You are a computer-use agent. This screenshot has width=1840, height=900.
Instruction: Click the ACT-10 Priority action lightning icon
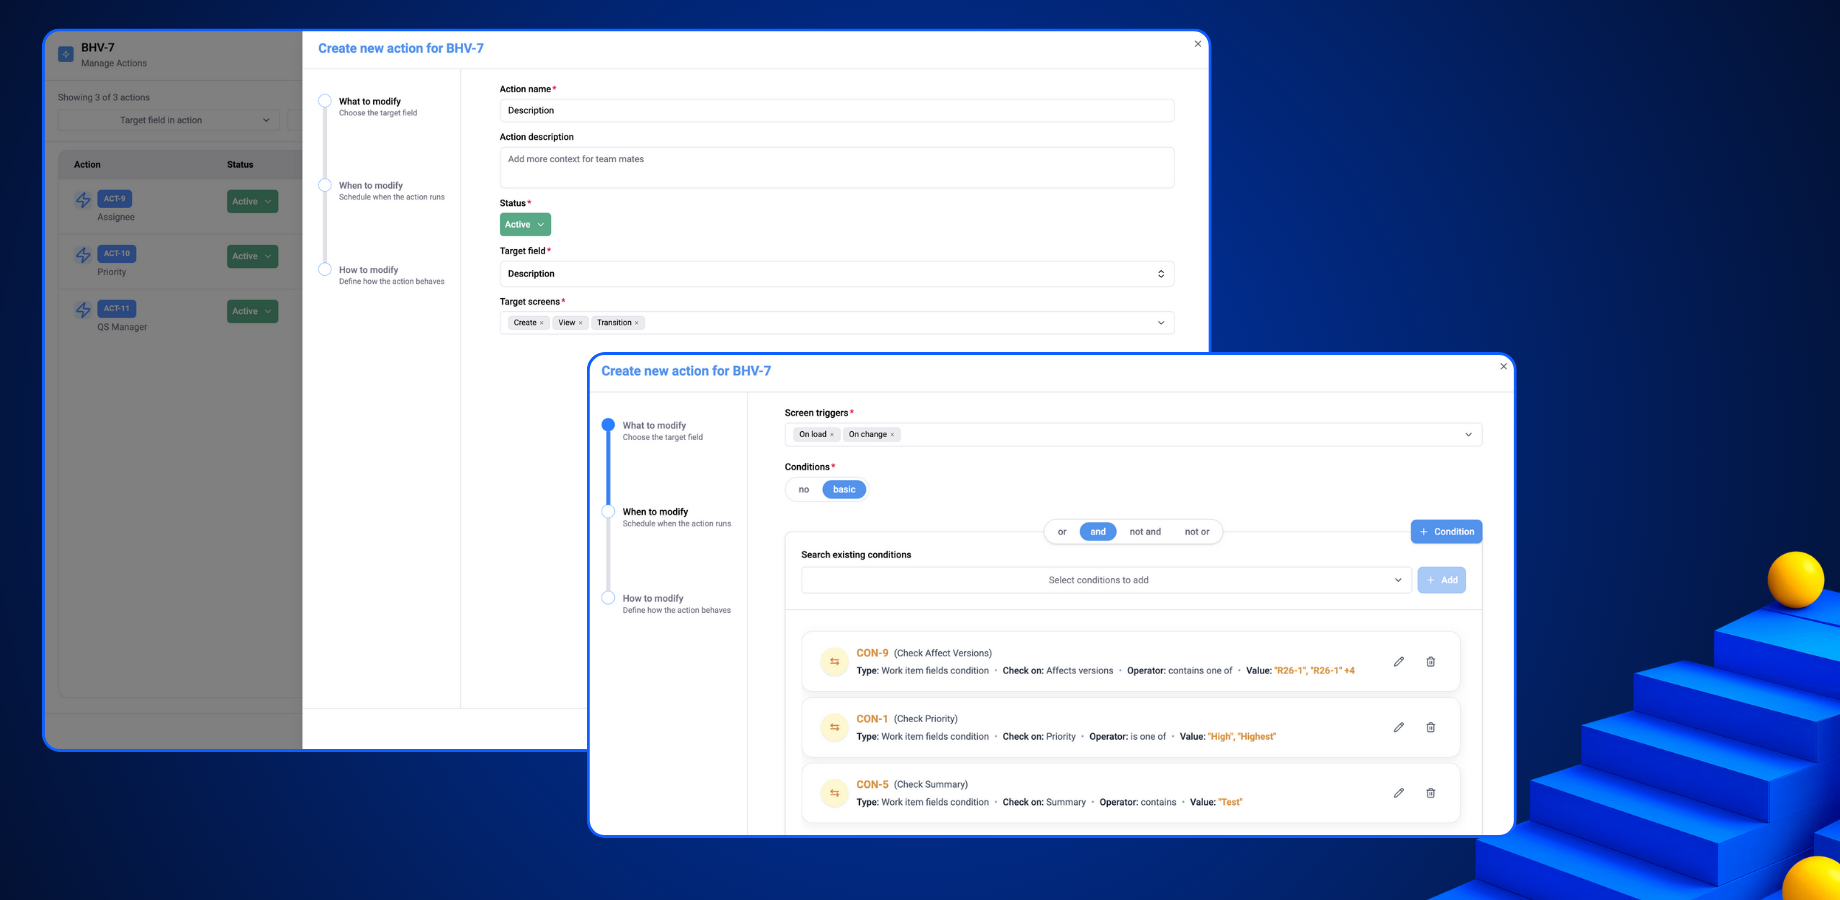84,257
